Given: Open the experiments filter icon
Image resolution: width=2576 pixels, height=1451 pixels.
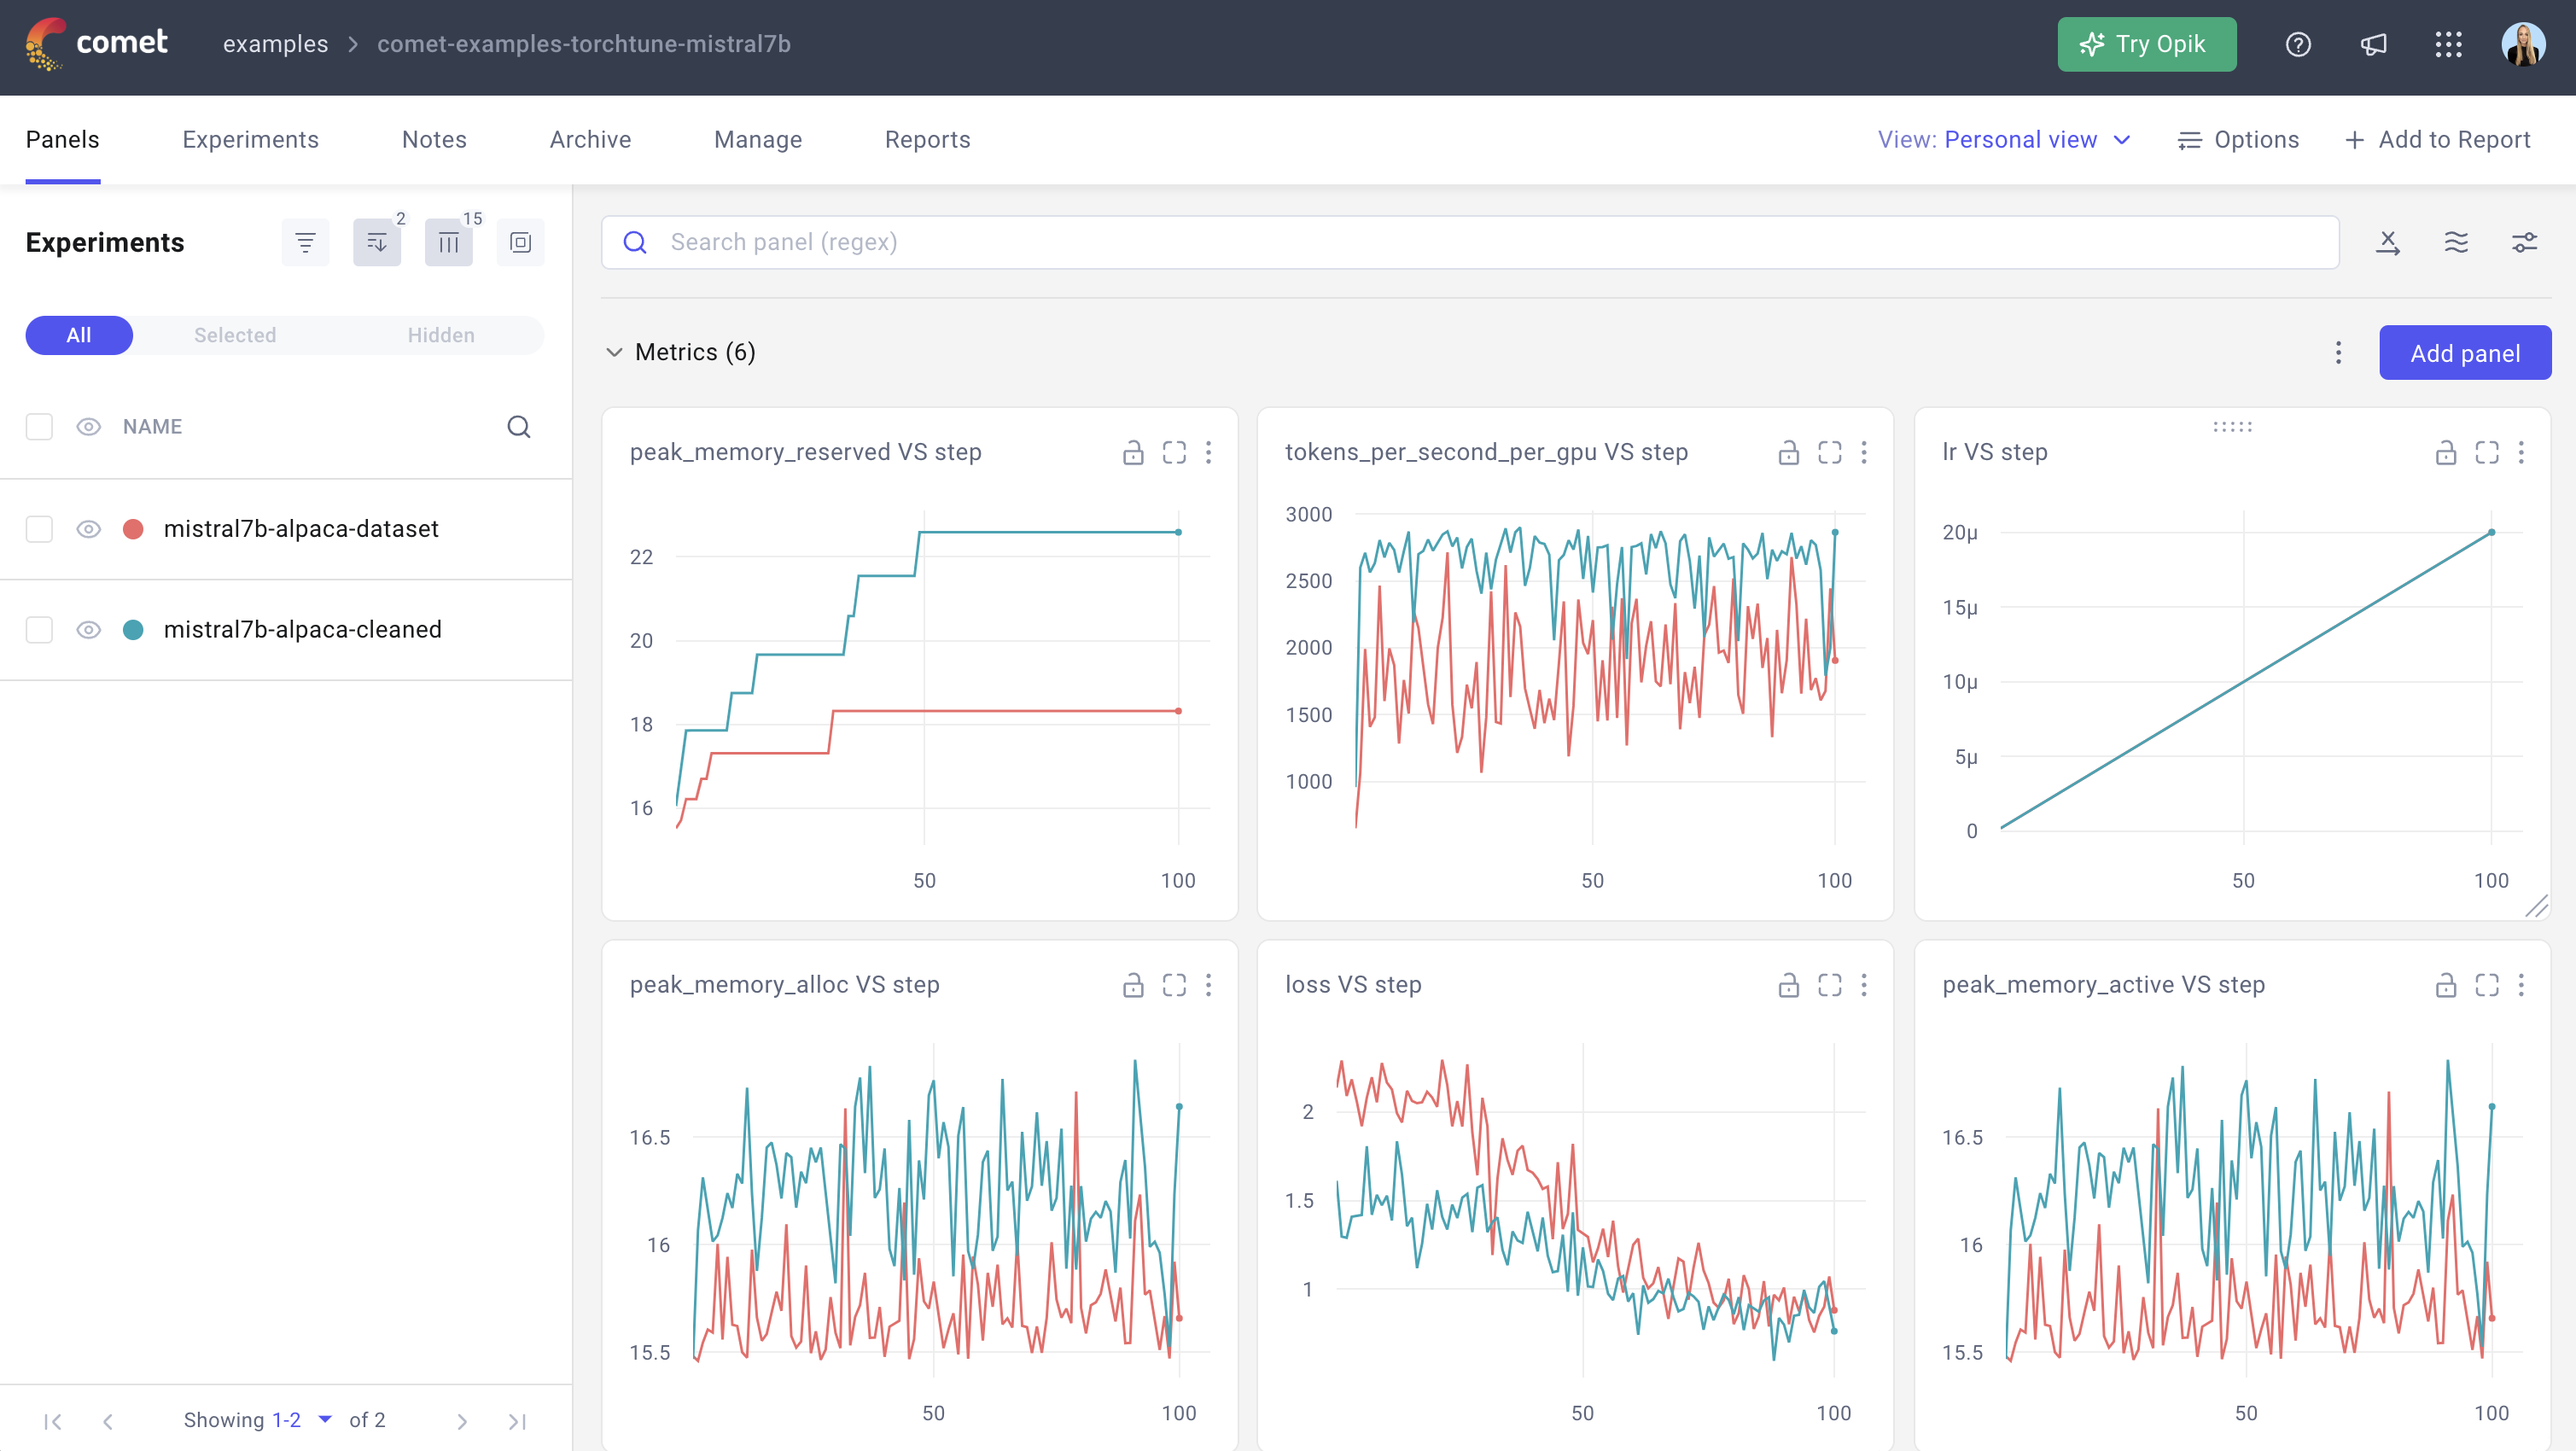Looking at the screenshot, I should point(305,242).
